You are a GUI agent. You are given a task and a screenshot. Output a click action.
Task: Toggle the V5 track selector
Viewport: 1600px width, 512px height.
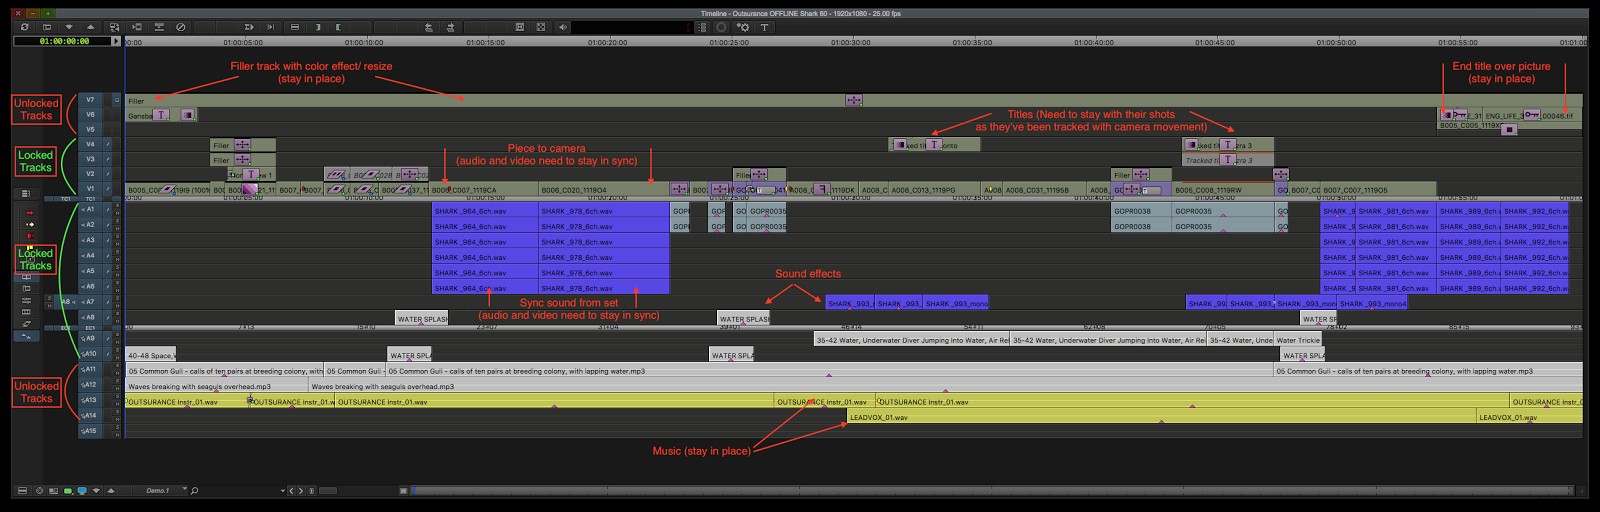[90, 129]
